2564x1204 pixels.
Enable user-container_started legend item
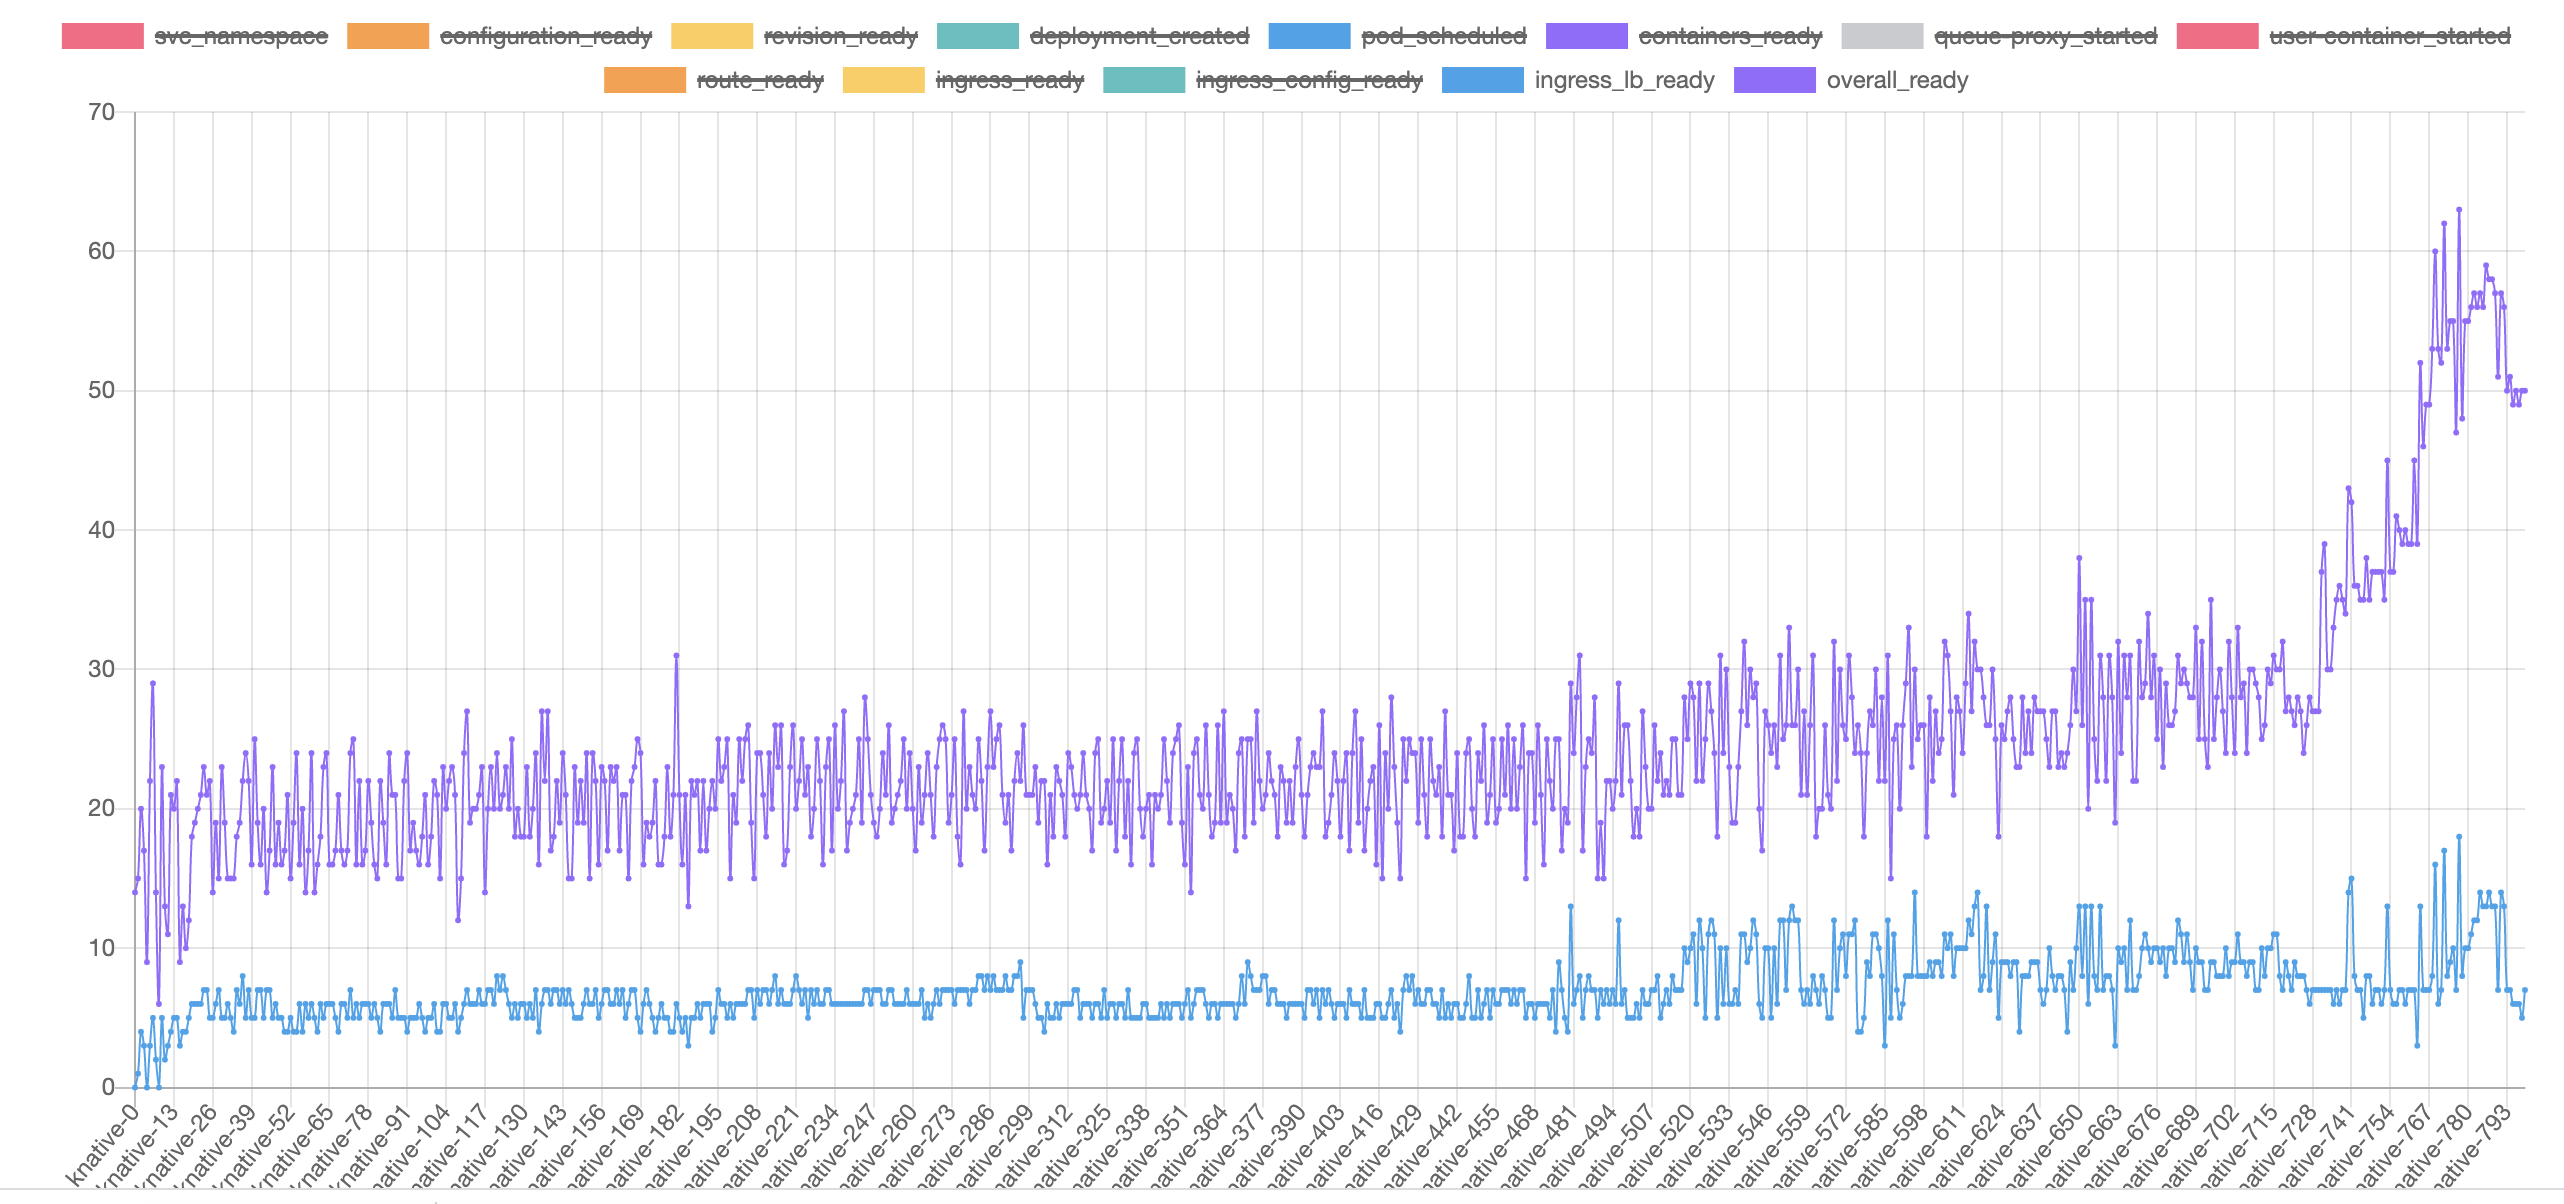tap(2389, 36)
